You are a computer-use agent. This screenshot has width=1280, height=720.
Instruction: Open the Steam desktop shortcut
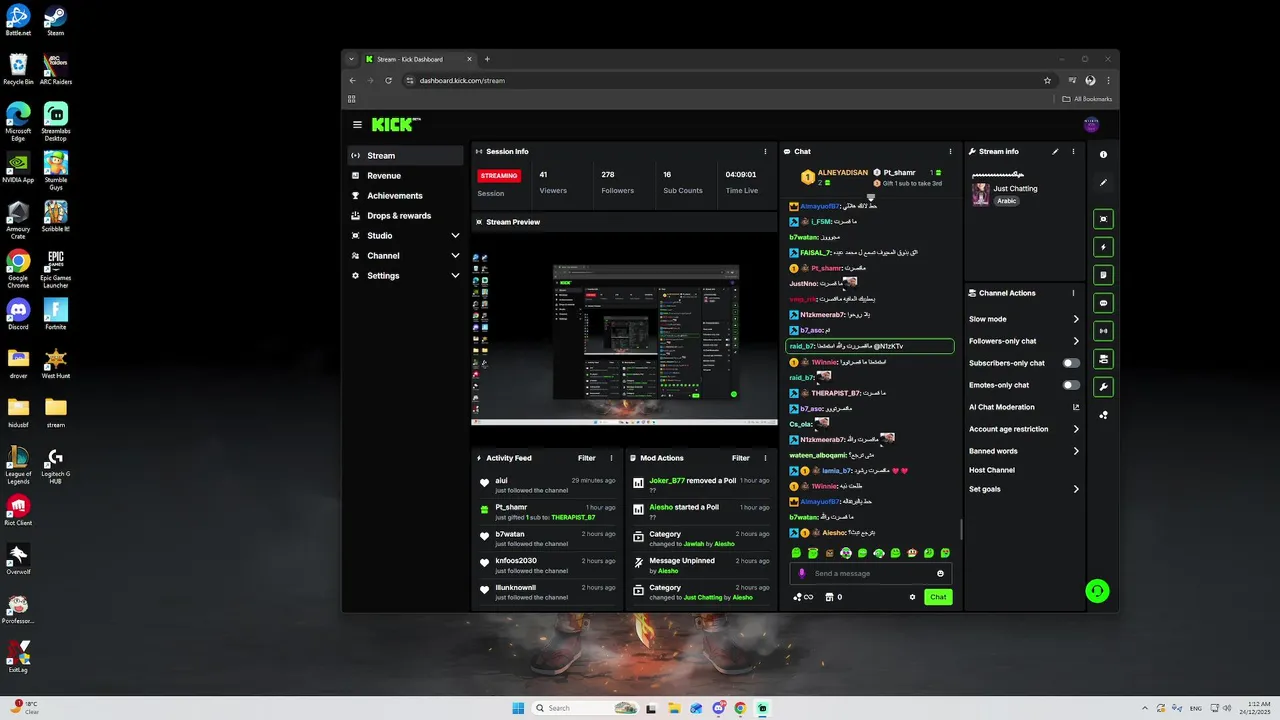tap(56, 20)
